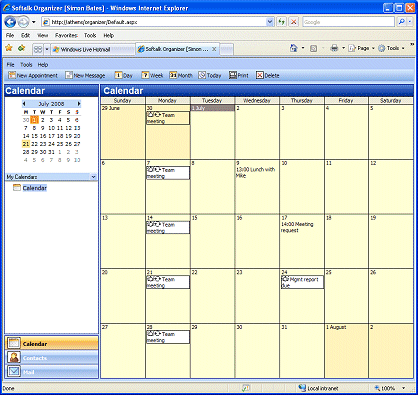Viewport: 418px width, 395px height.
Task: Open the Contacts pane
Action: (x=52, y=358)
